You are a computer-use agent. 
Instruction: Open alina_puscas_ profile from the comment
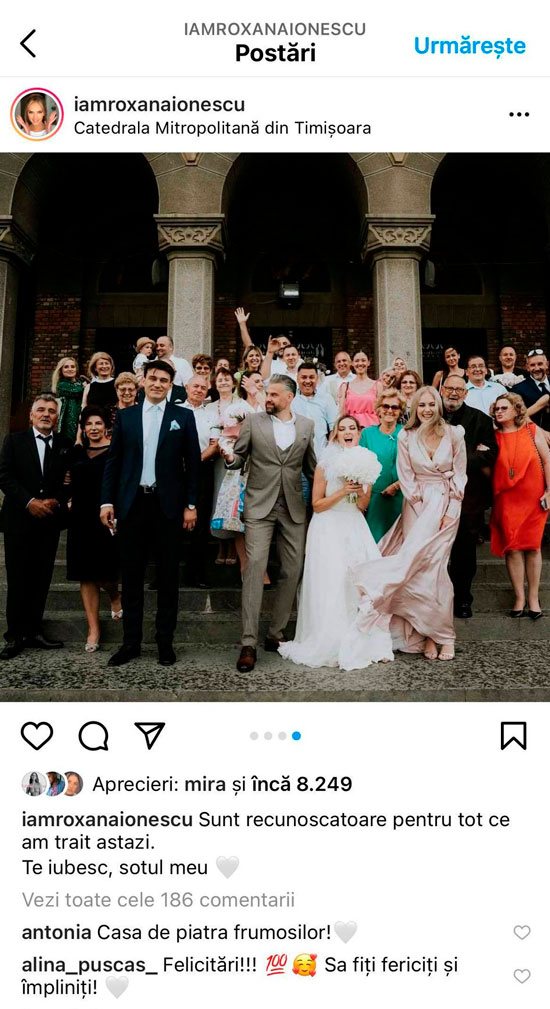[89, 965]
